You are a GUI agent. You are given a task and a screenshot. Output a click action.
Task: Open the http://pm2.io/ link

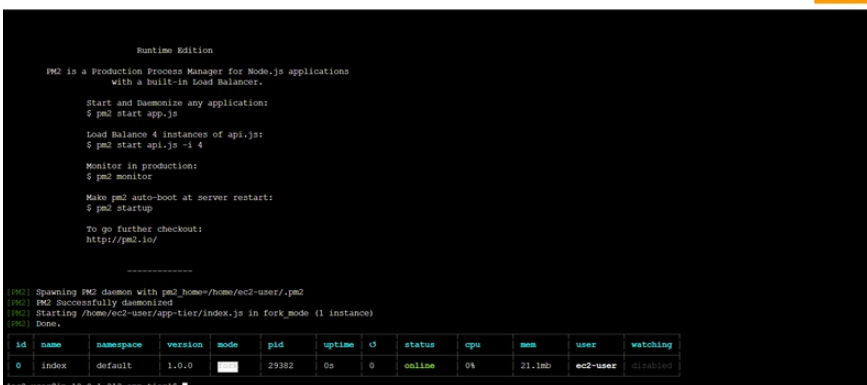click(122, 240)
